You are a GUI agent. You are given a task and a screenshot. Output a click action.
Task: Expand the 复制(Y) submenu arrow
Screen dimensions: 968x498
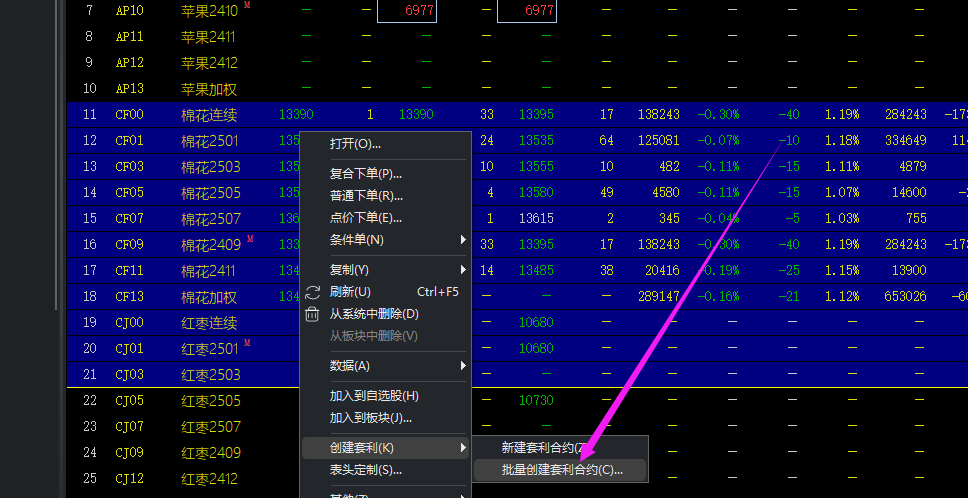click(463, 270)
